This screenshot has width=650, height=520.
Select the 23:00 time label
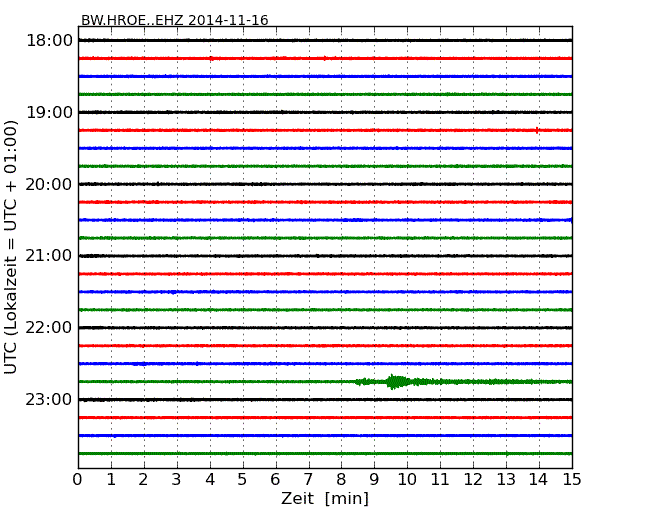49,400
